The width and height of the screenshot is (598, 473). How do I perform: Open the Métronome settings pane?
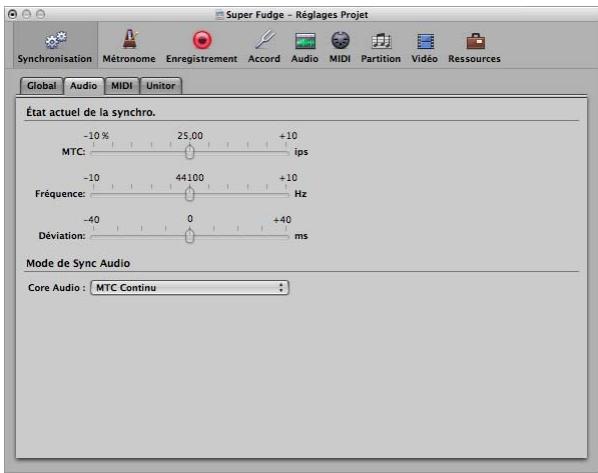(129, 46)
